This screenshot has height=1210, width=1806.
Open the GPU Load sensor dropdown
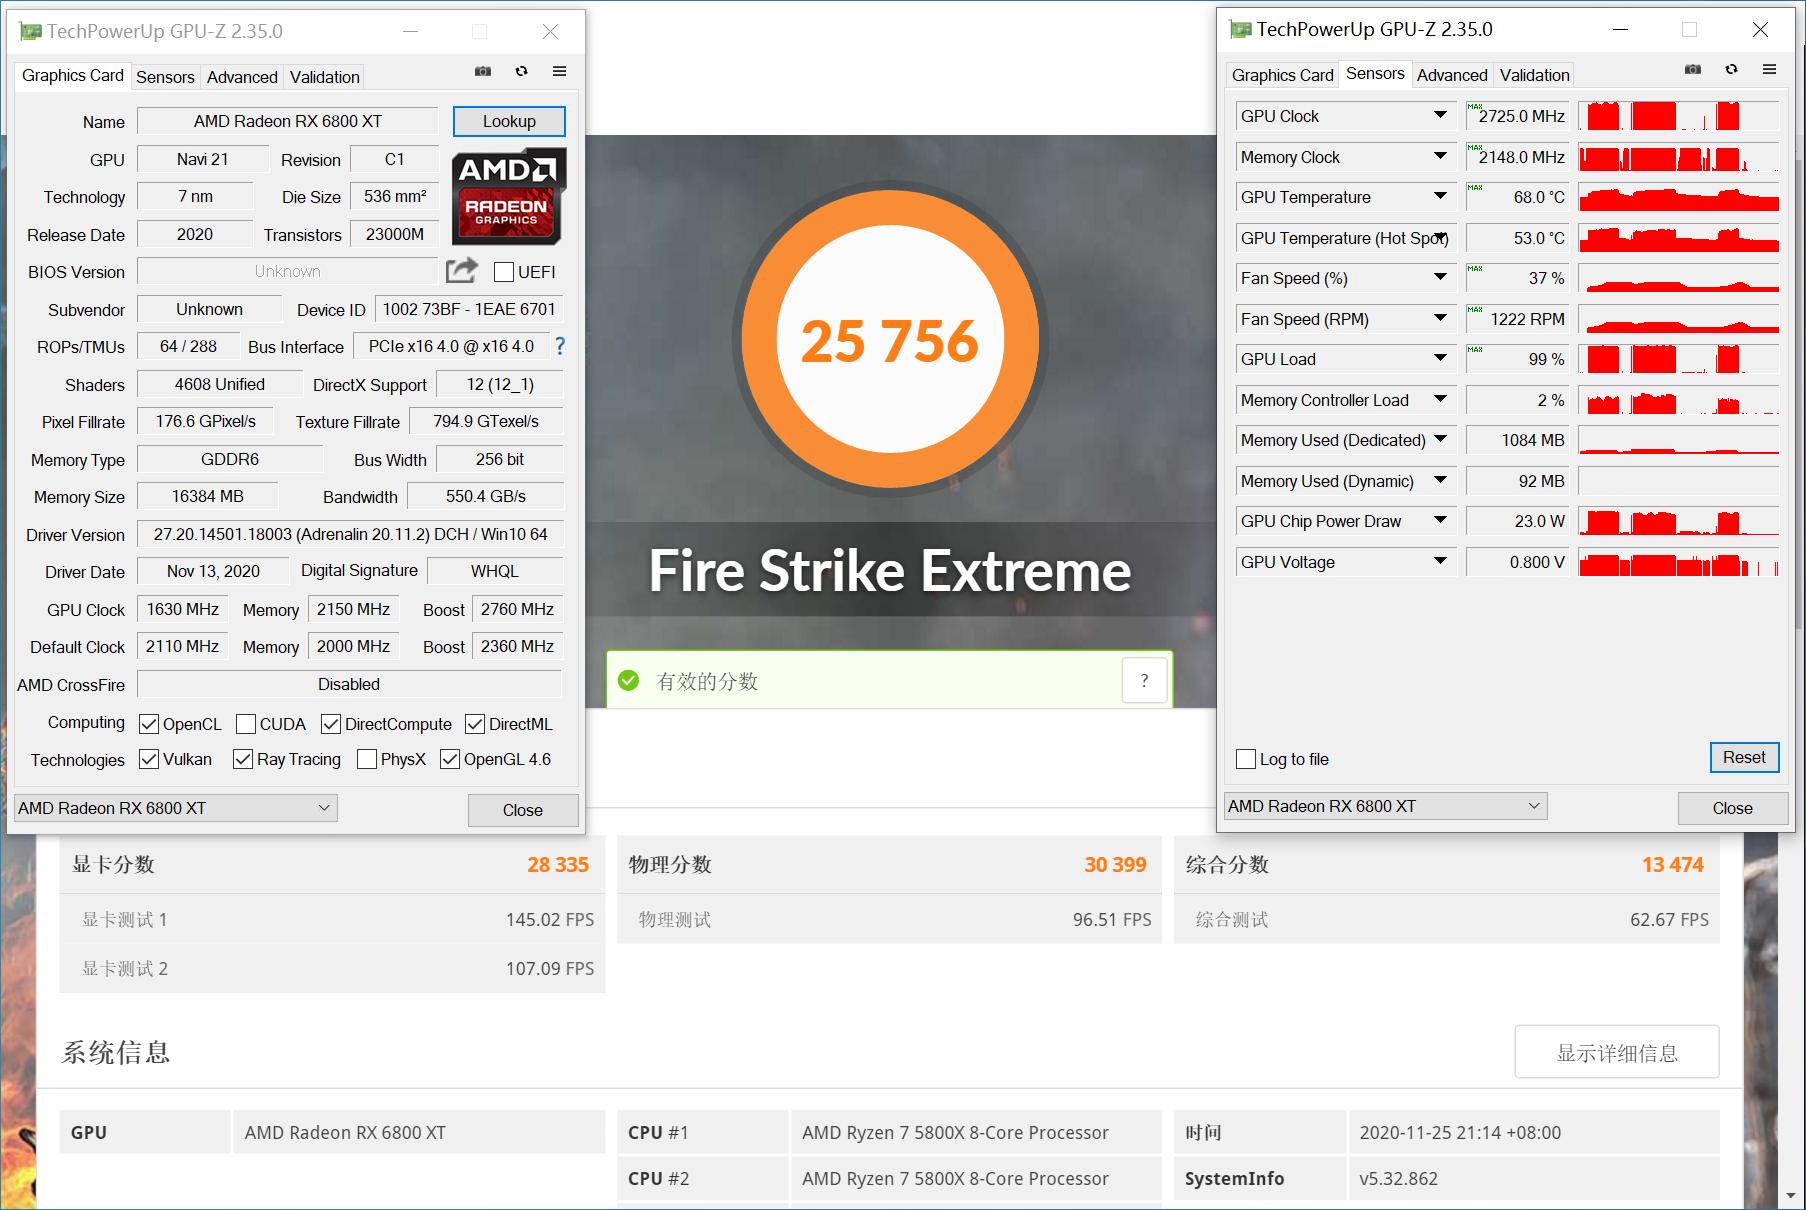coord(1440,359)
